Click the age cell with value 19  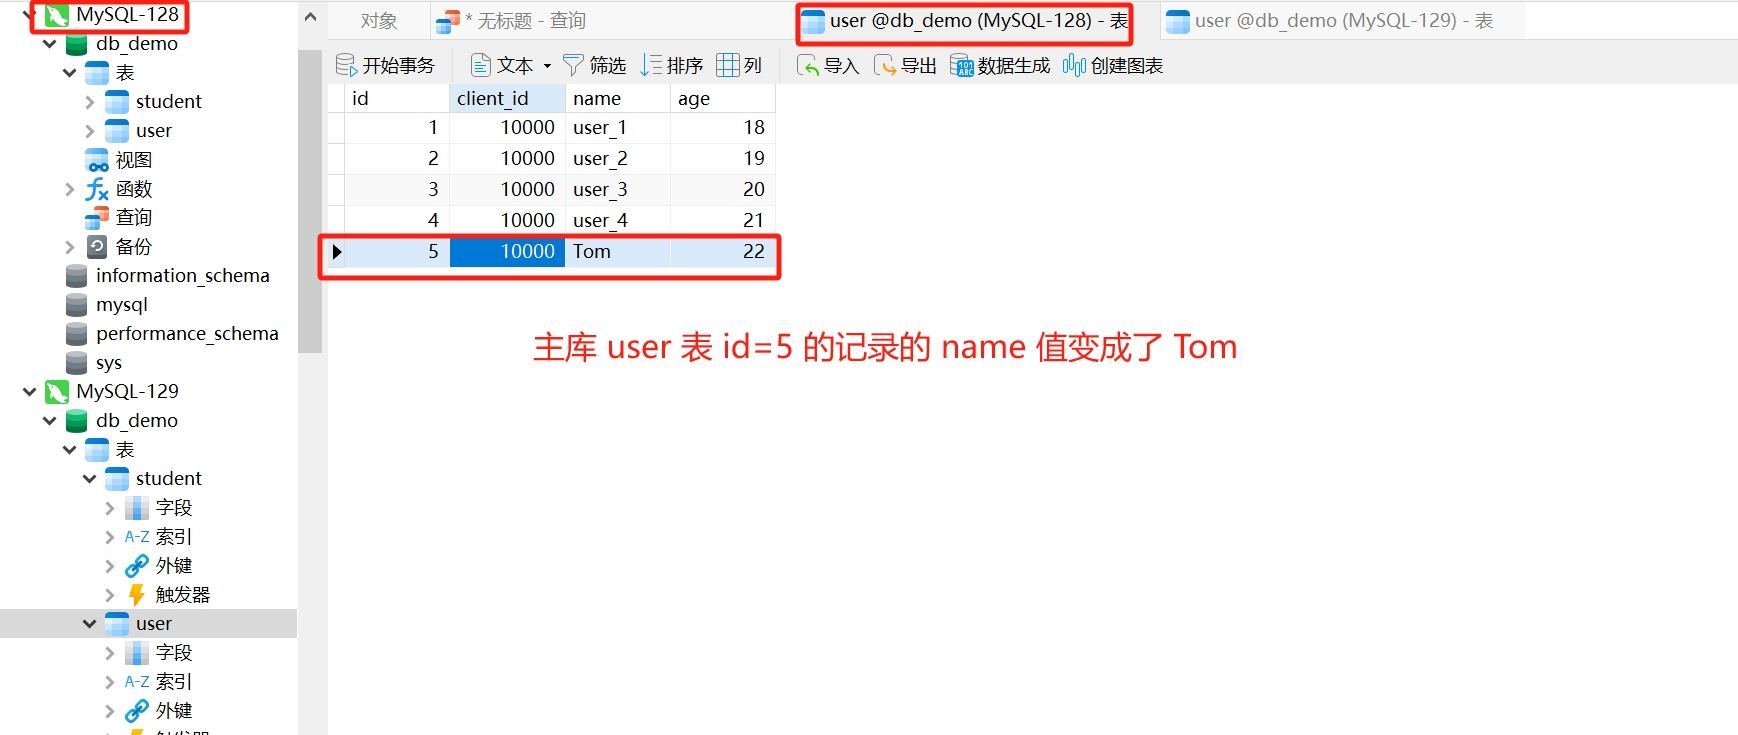pos(722,159)
